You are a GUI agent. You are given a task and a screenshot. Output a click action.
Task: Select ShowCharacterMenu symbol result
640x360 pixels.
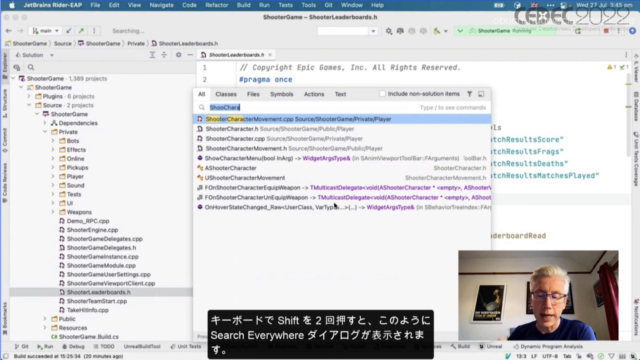(342, 158)
